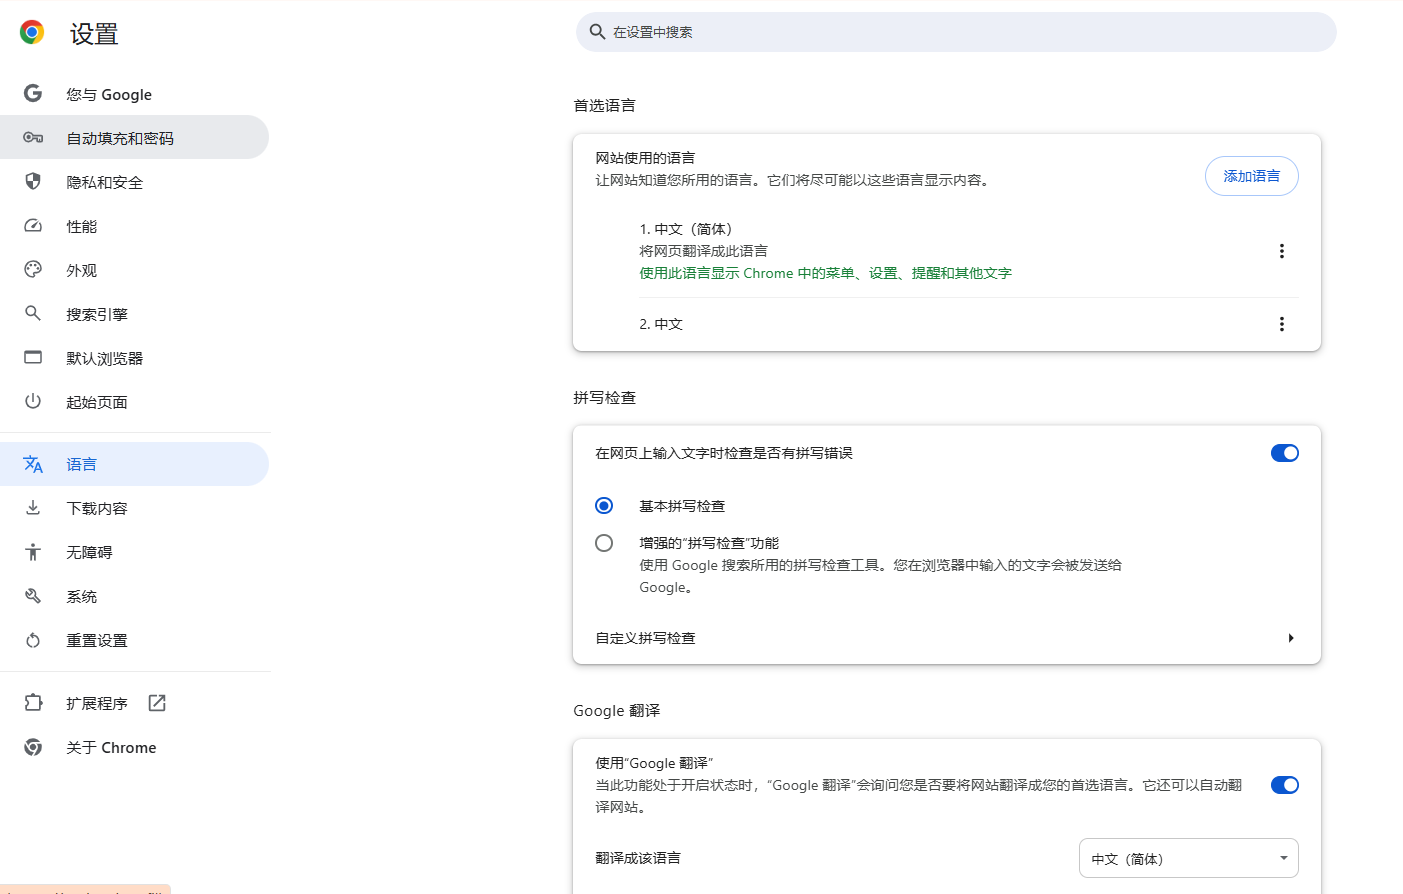The height and width of the screenshot is (894, 1403).
Task: Open more-actions menu for 中文（简体）
Action: [x=1281, y=251]
